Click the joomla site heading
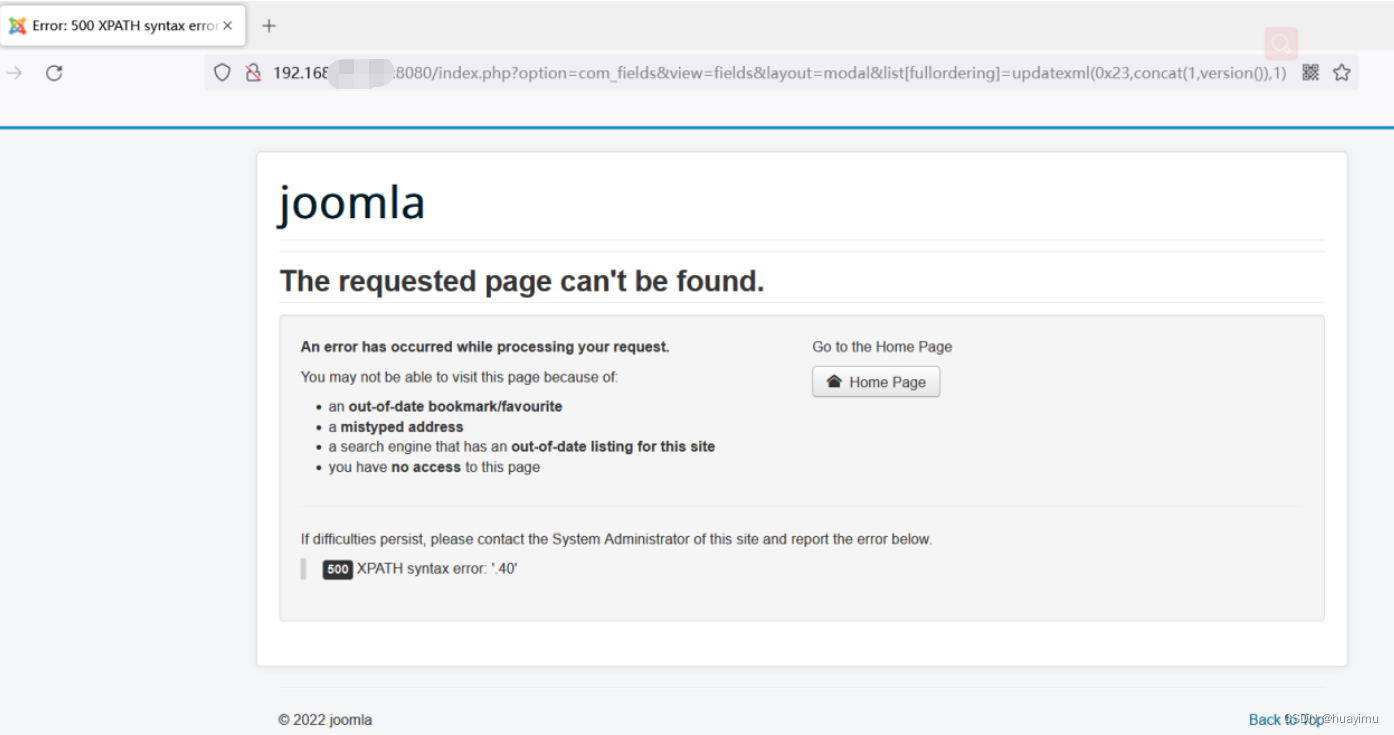 (351, 203)
